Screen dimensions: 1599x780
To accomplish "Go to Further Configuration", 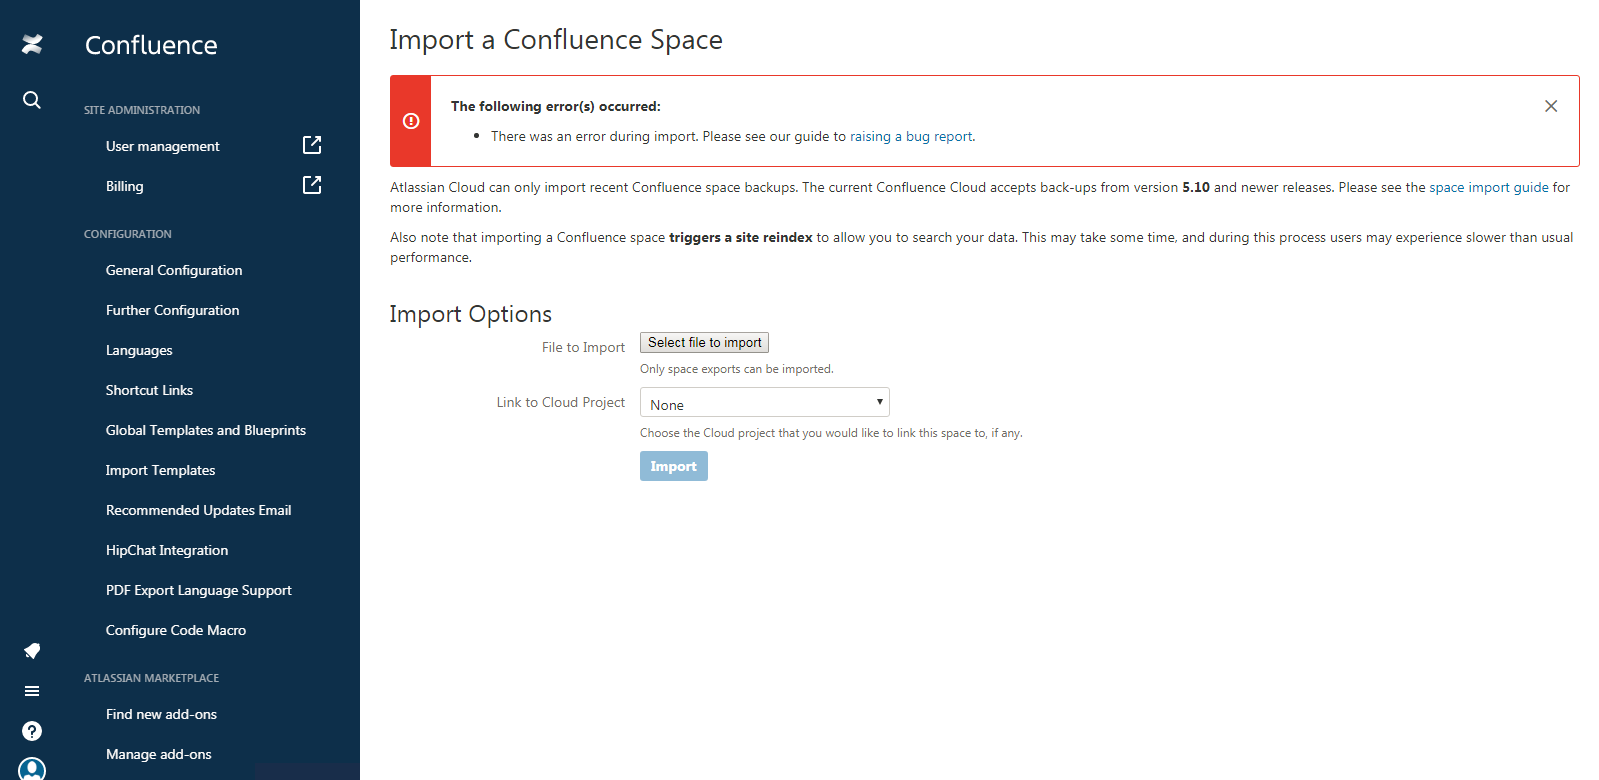I will pos(173,310).
